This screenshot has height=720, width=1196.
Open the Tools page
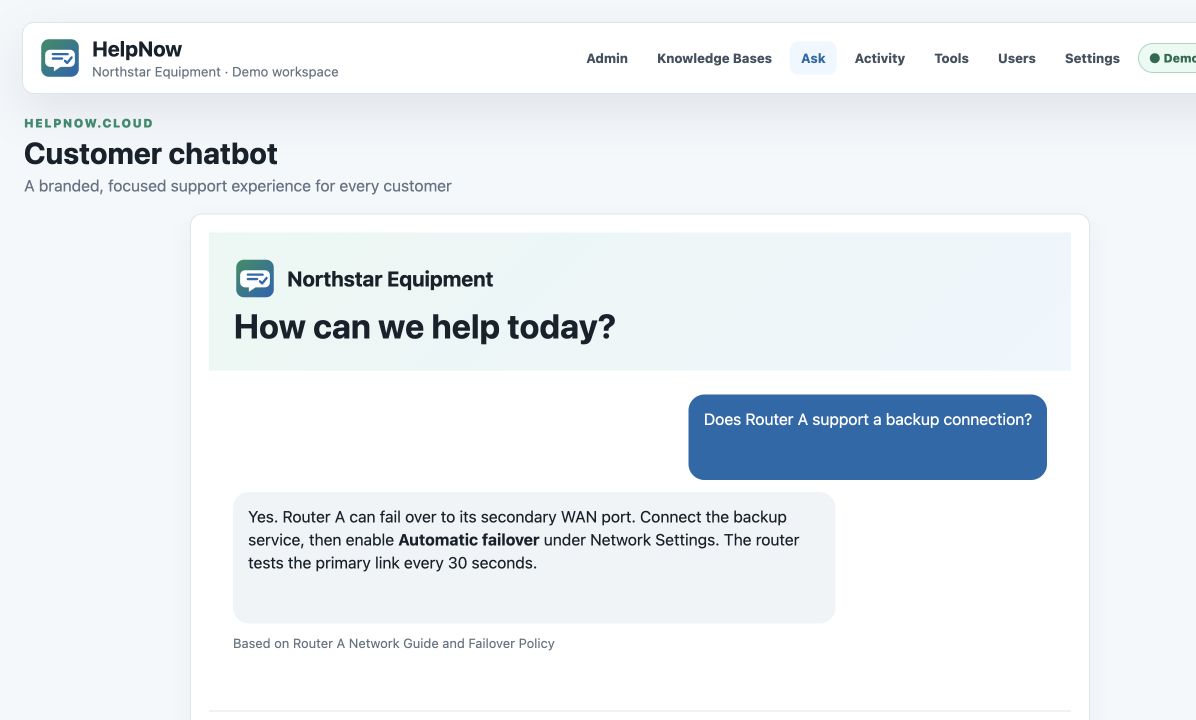point(951,58)
